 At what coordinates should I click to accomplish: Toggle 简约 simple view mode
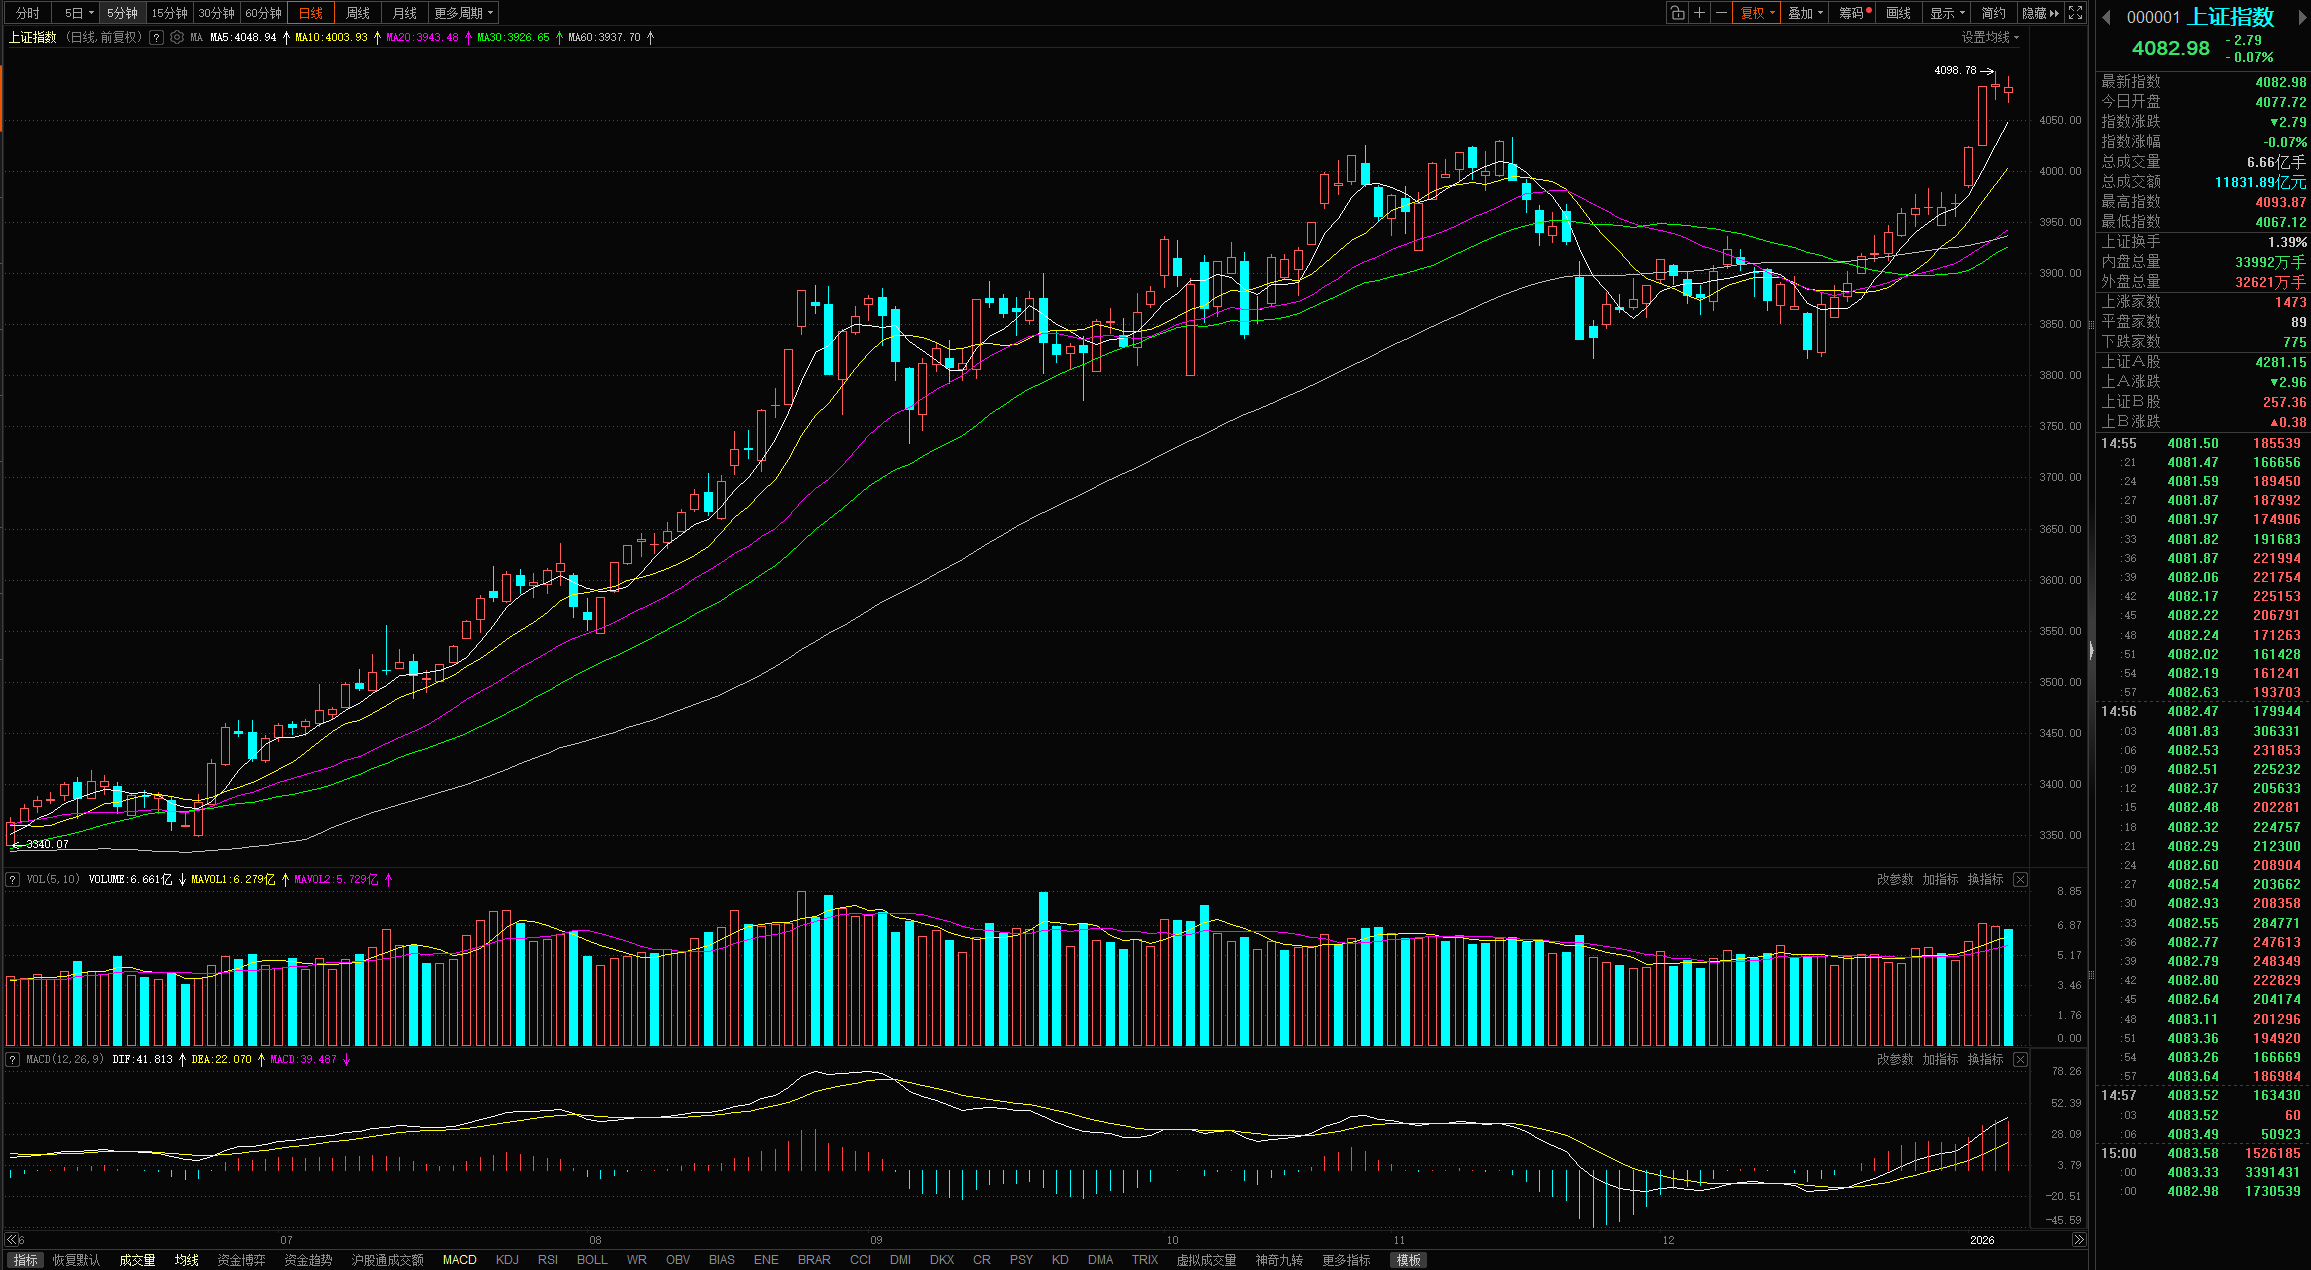(1993, 13)
